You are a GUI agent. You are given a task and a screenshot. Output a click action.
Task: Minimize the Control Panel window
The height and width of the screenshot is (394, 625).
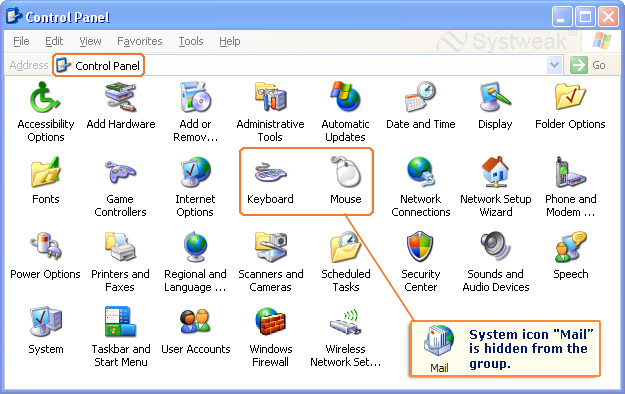click(562, 17)
